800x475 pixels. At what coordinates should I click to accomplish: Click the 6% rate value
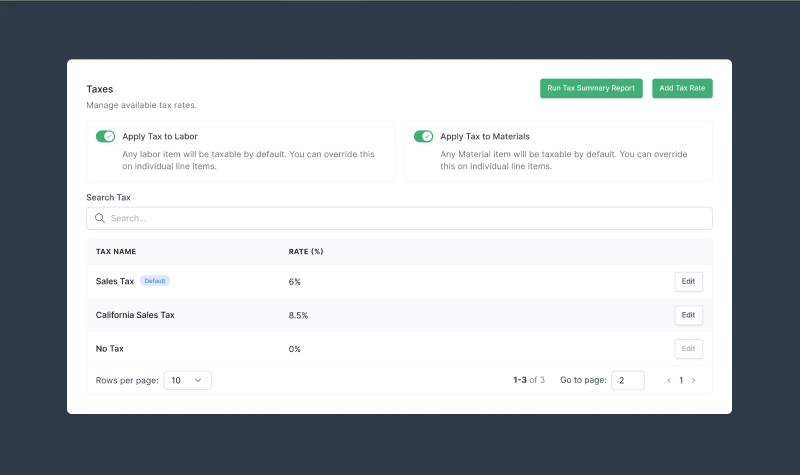294,282
